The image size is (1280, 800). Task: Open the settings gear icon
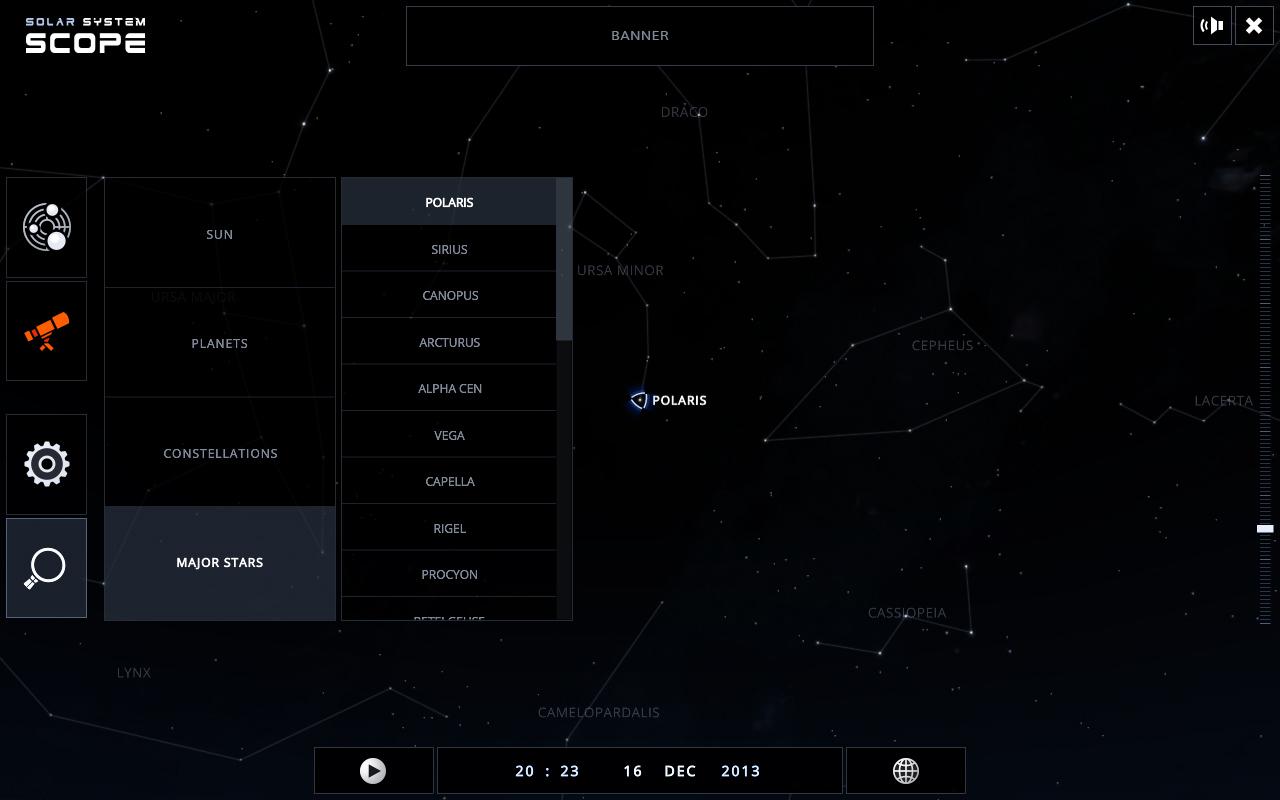[46, 464]
